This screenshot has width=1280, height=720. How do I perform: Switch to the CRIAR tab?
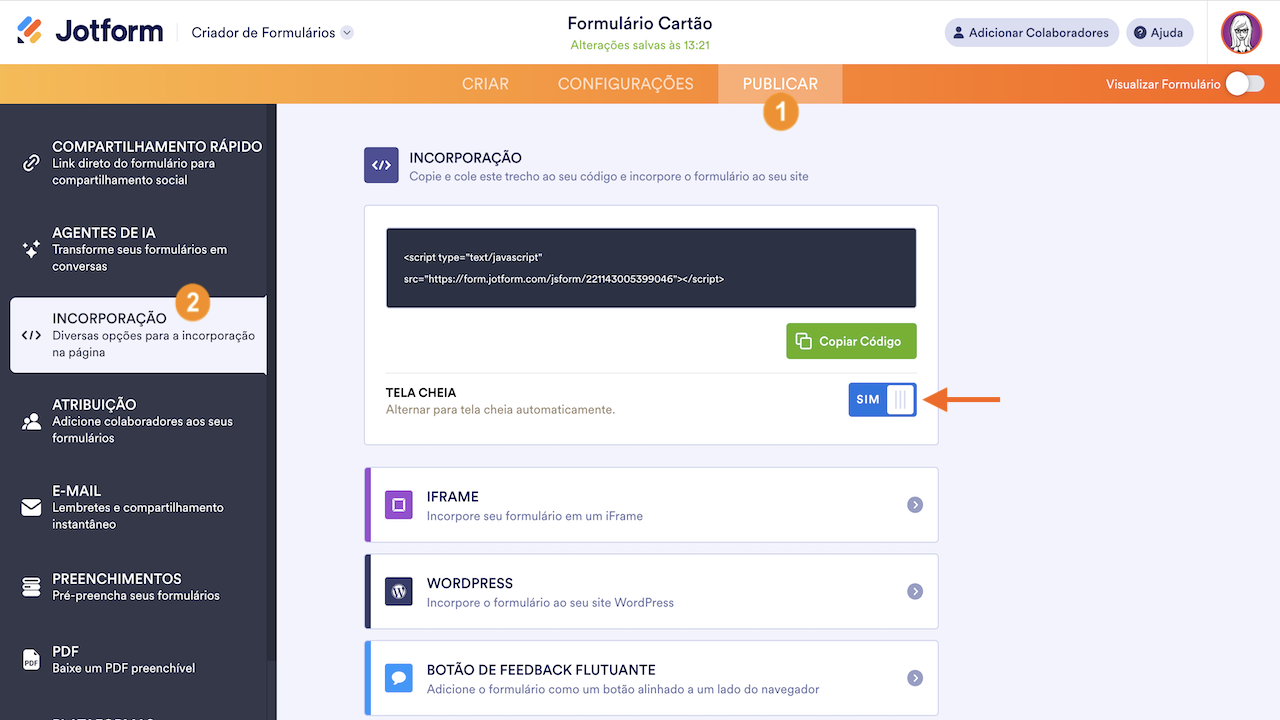click(x=485, y=84)
